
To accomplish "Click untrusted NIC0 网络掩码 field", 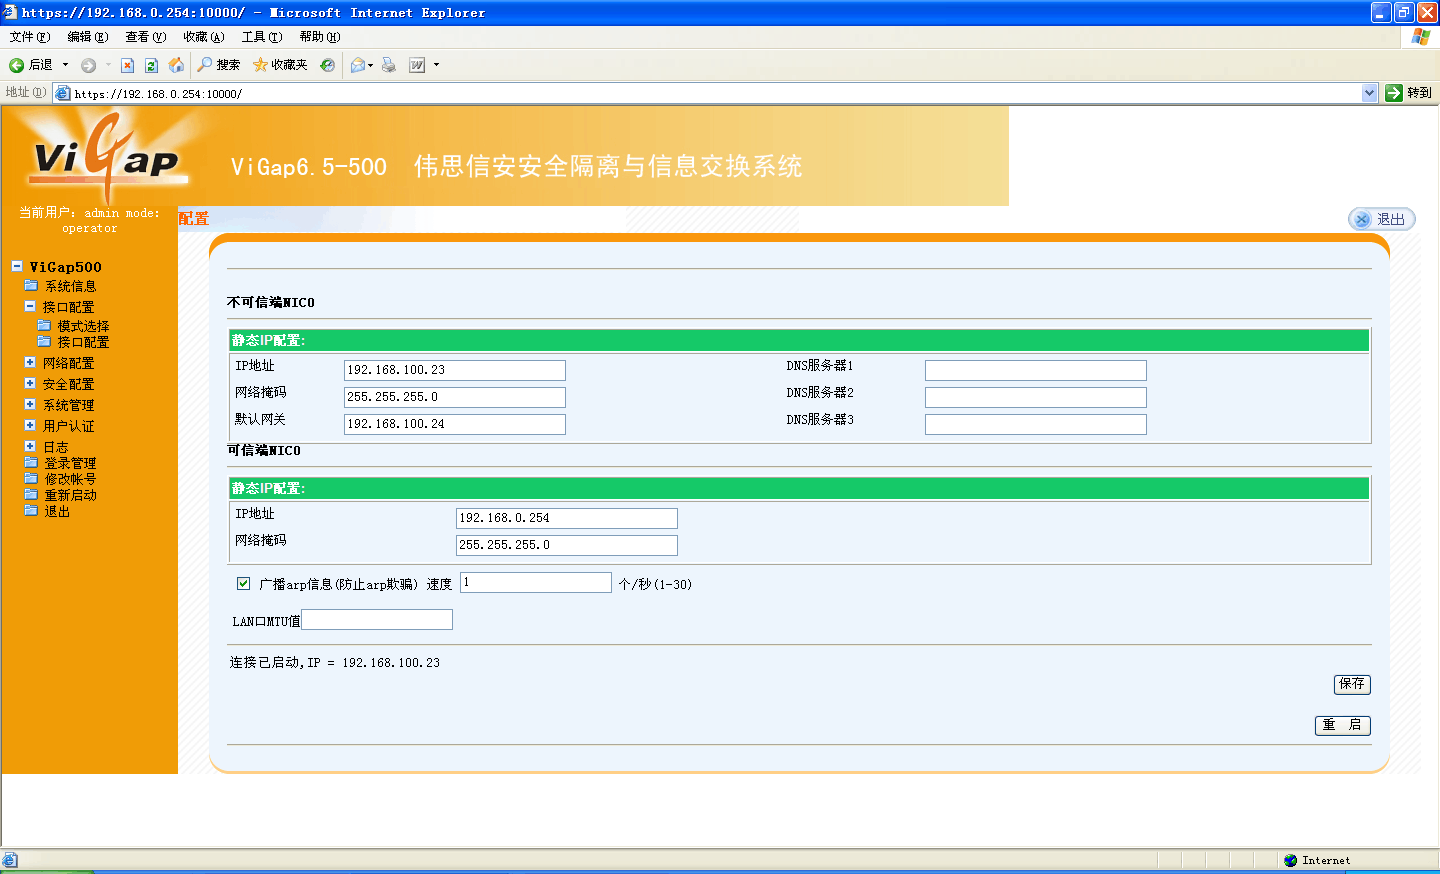I will click(455, 397).
